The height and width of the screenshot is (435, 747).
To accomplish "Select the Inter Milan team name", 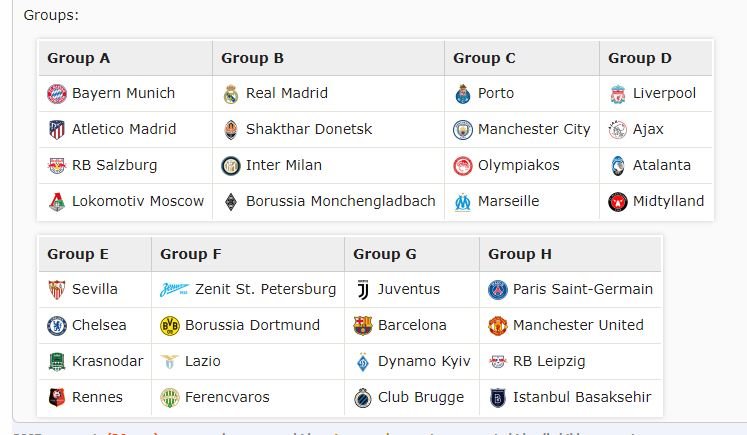I will [284, 166].
